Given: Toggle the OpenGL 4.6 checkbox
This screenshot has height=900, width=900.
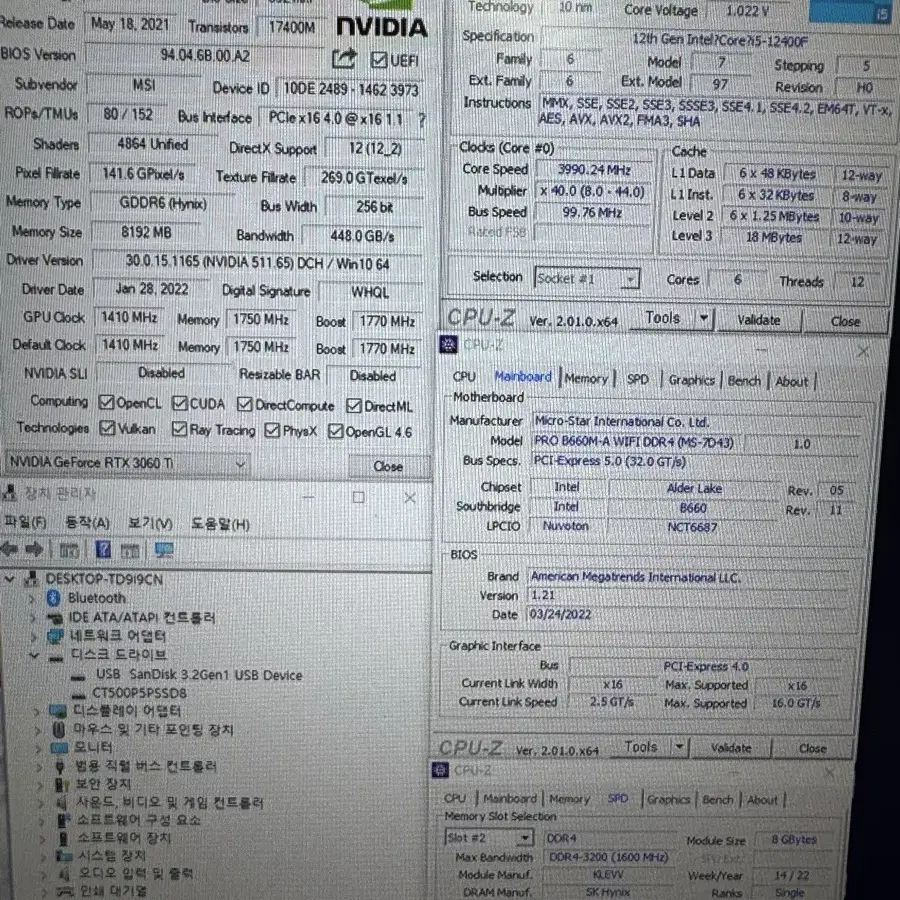Looking at the screenshot, I should pos(335,431).
